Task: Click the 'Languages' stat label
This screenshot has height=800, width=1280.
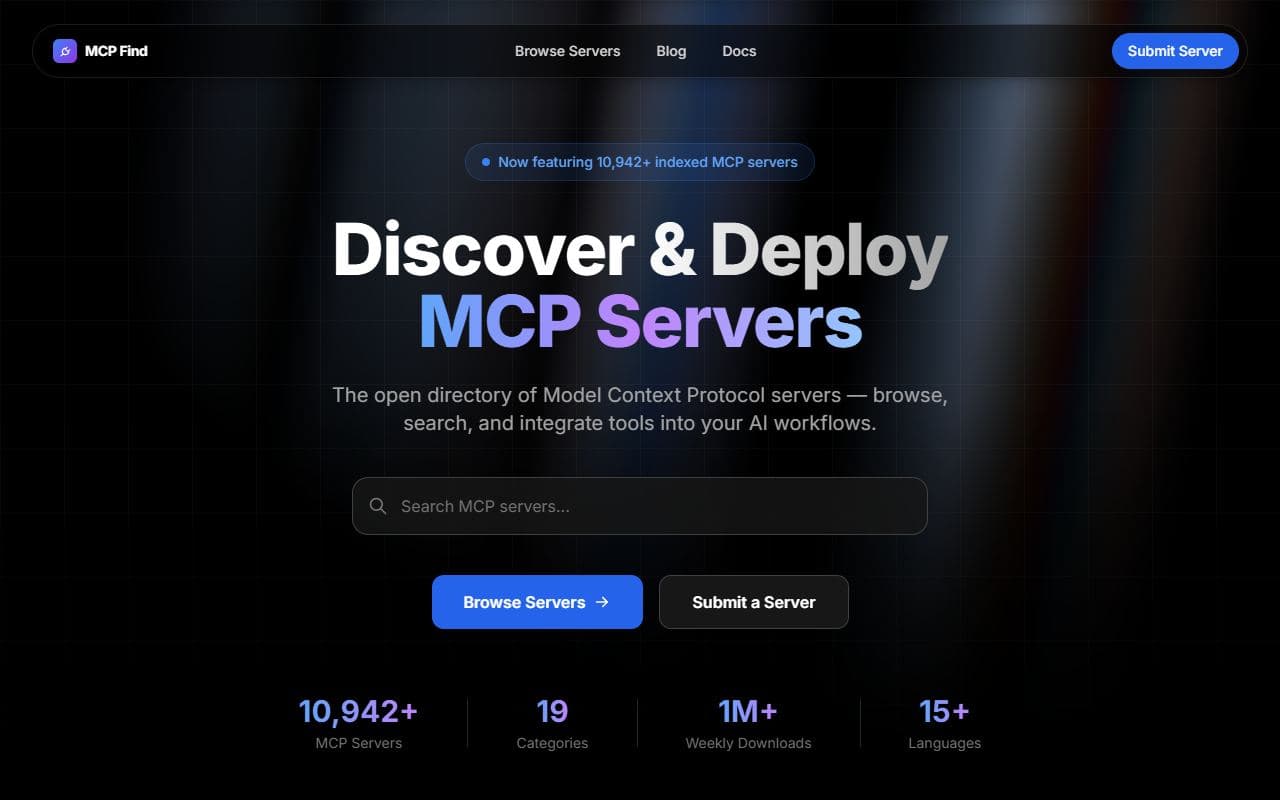Action: (944, 743)
